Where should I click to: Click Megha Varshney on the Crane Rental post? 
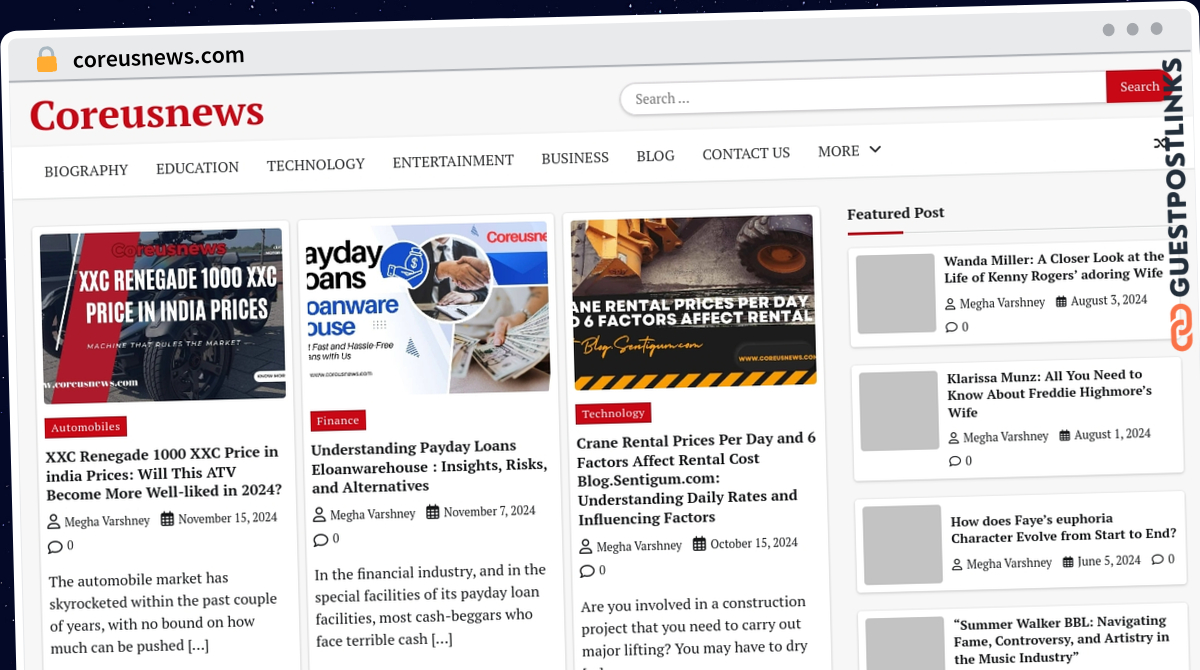[x=639, y=546]
